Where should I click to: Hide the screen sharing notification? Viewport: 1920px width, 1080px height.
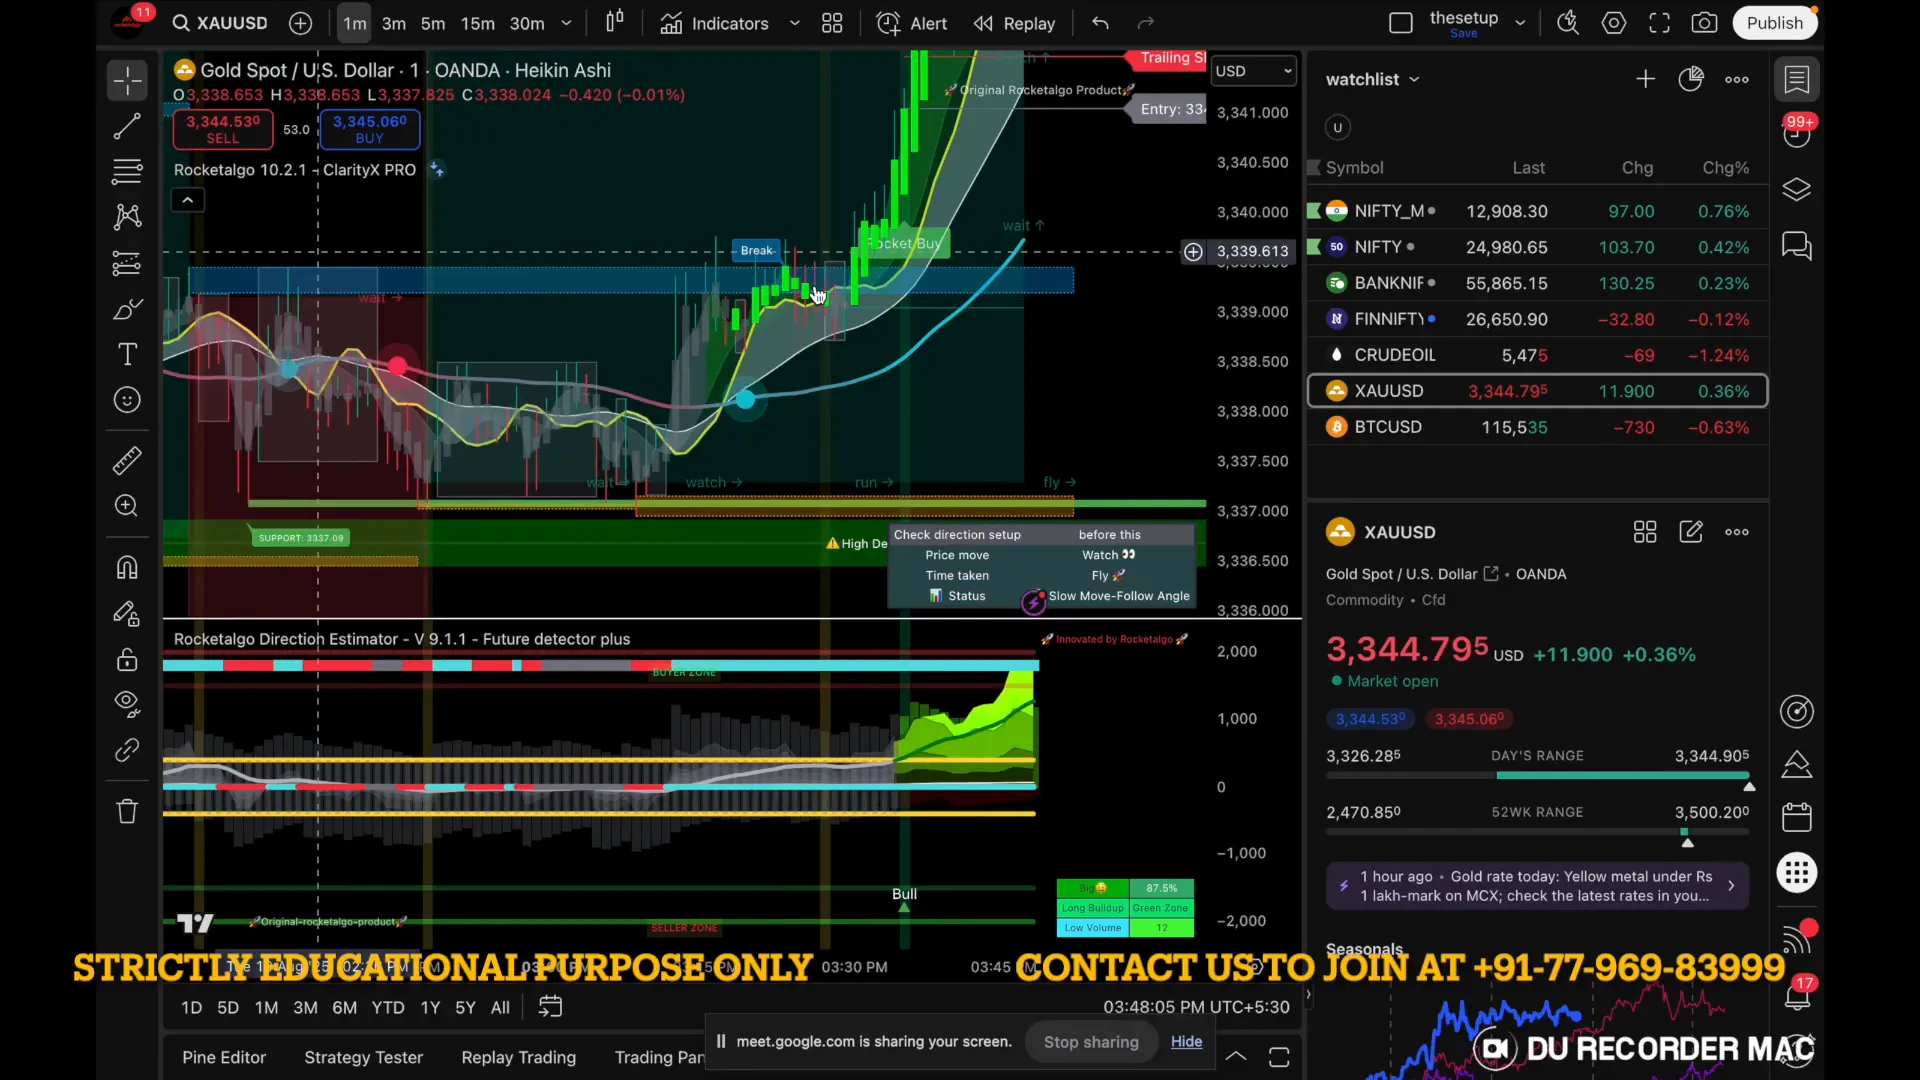pos(1186,1042)
